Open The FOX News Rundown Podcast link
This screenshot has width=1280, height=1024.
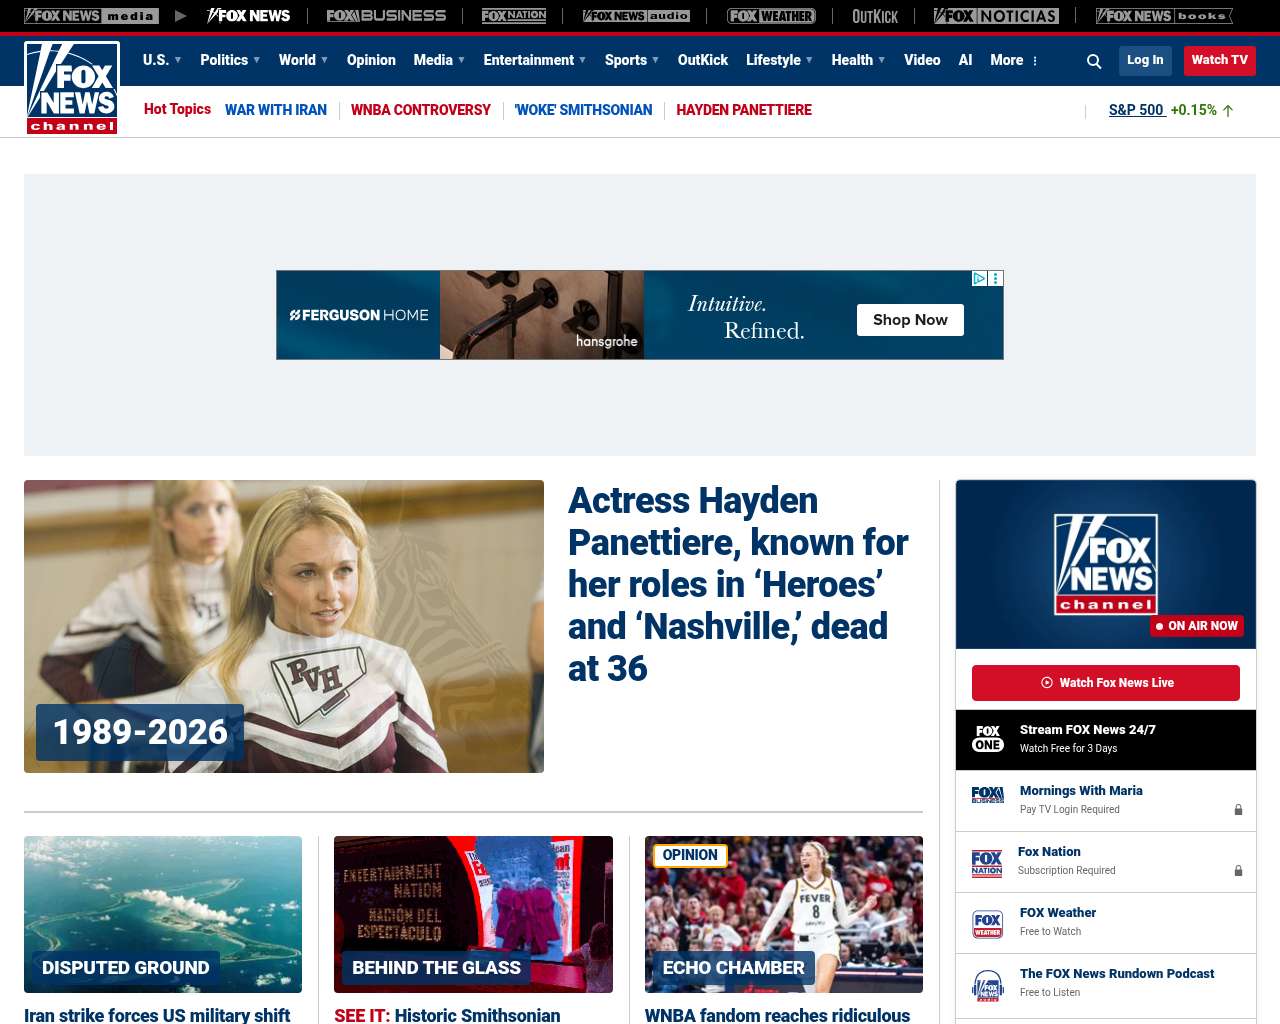pos(1117,974)
